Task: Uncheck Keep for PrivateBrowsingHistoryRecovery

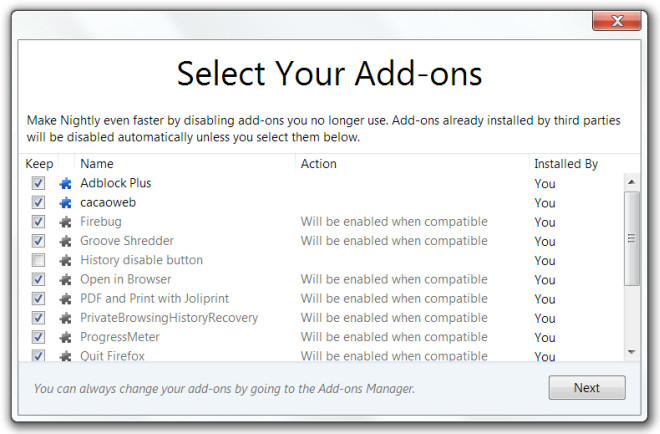Action: click(x=38, y=318)
